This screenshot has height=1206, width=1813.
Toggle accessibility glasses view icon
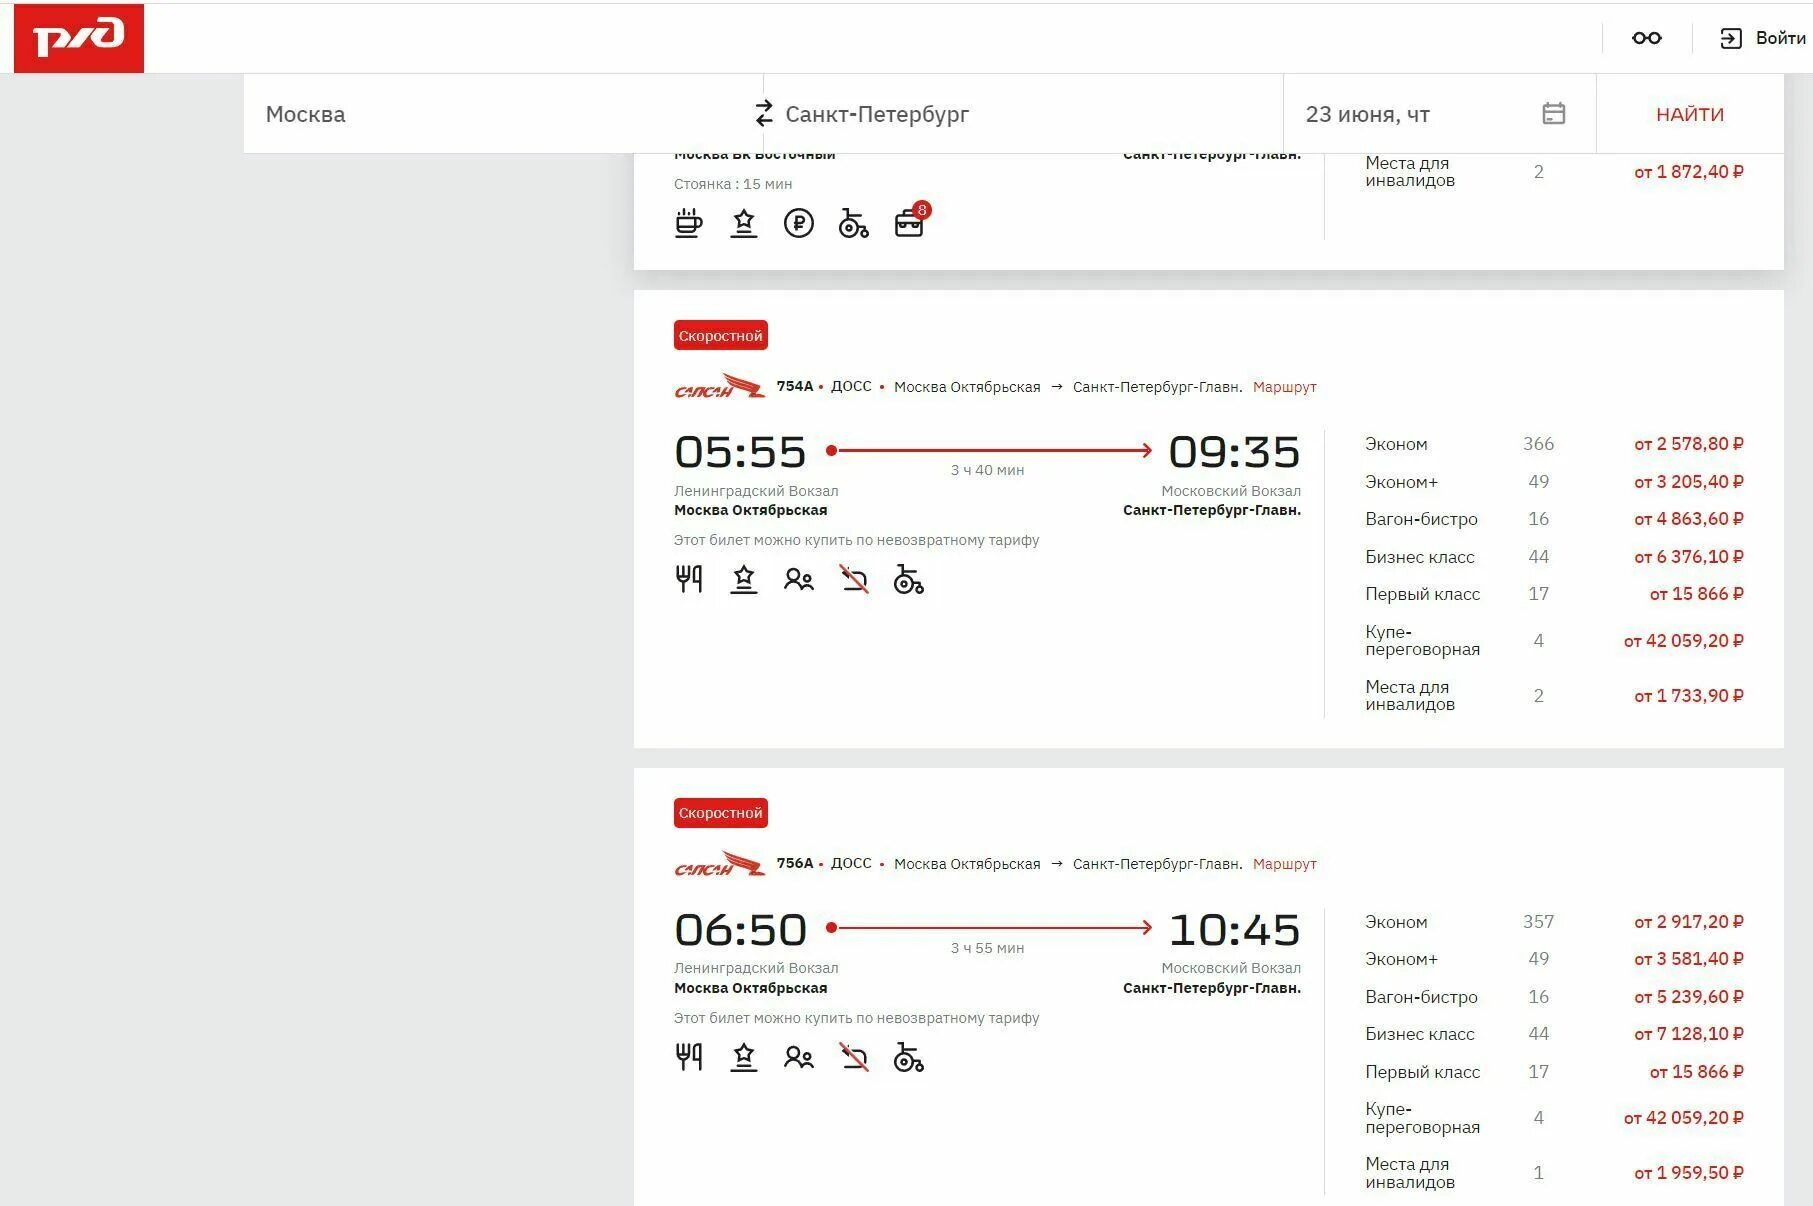click(x=1646, y=38)
